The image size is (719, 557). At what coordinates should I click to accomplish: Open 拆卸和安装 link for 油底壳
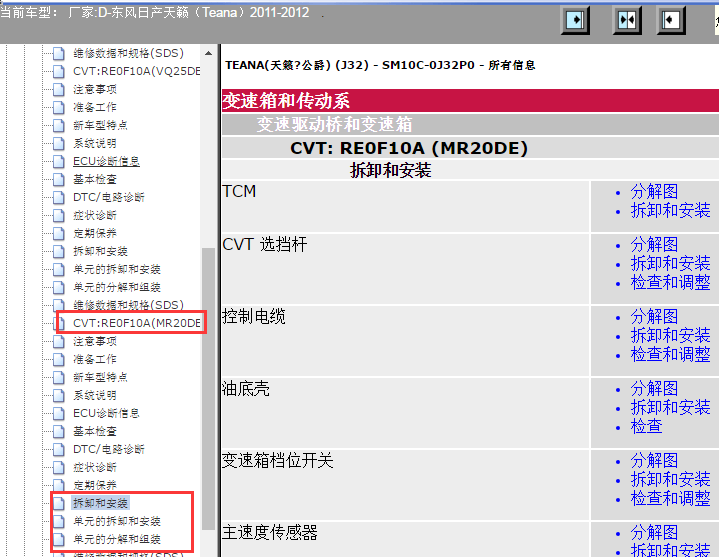670,408
